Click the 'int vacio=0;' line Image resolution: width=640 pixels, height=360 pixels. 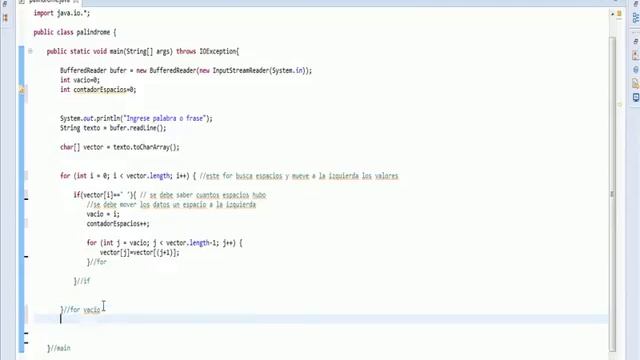pos(80,80)
